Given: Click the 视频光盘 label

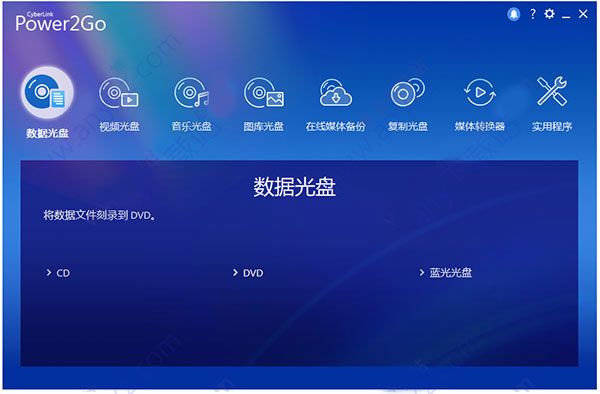Looking at the screenshot, I should click(119, 126).
